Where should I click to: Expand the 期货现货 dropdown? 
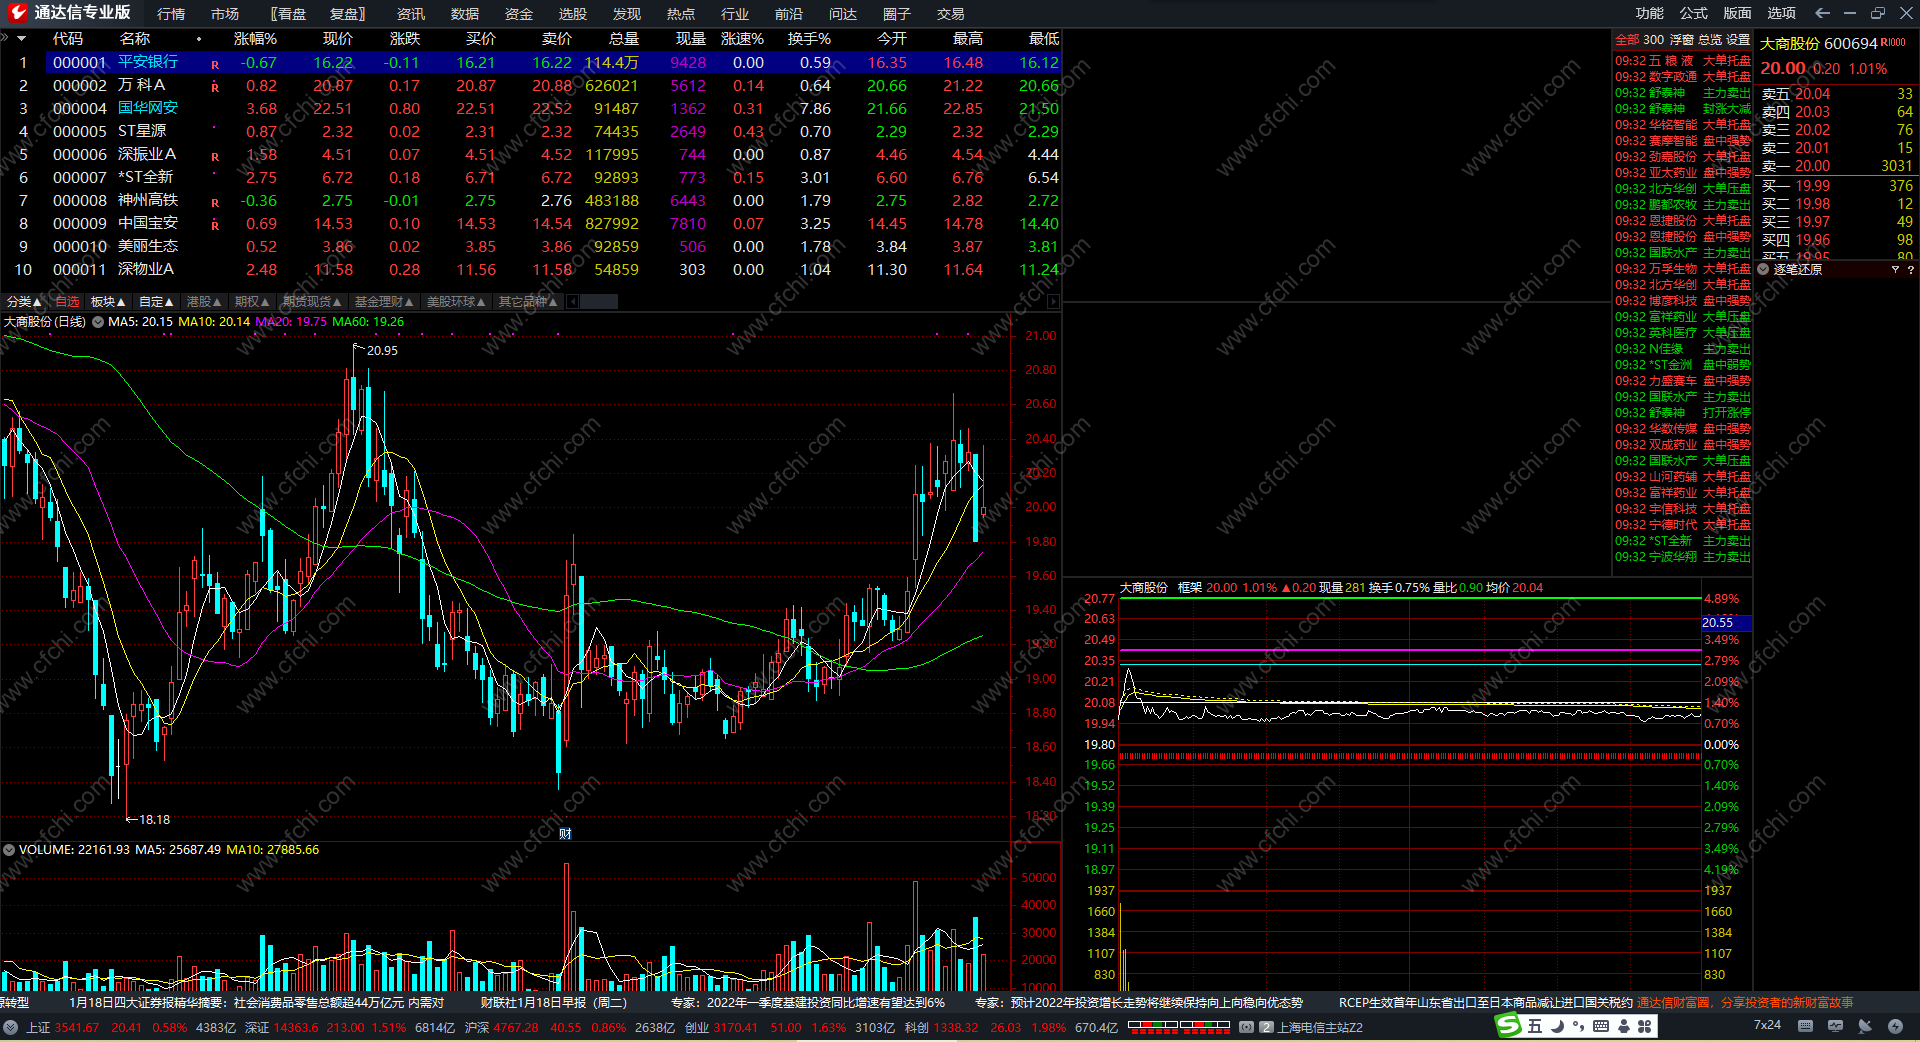(x=312, y=302)
